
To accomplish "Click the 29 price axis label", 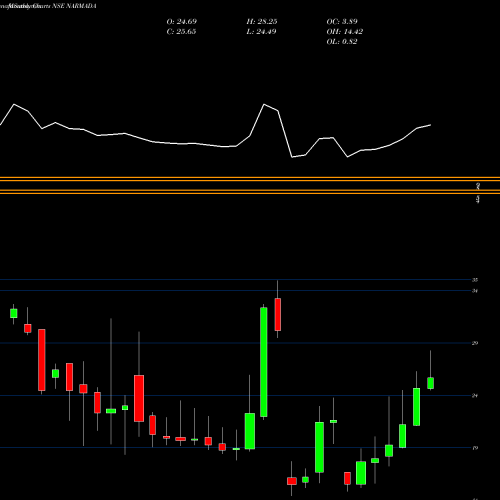I will [x=475, y=343].
